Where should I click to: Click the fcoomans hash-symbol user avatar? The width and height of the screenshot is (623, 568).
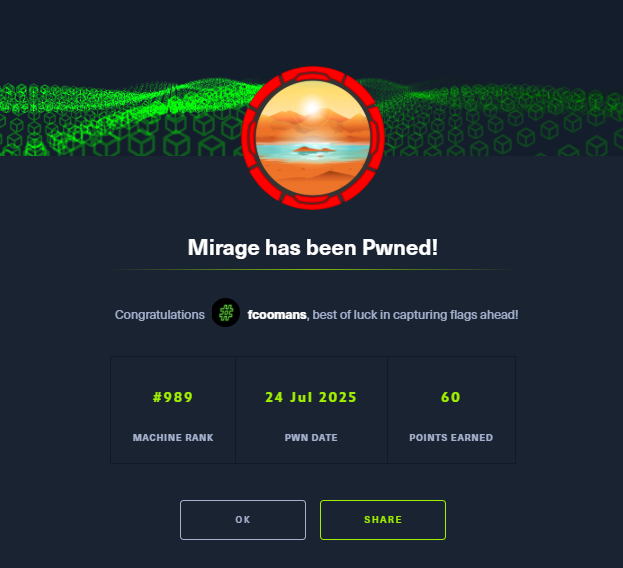pyautogui.click(x=226, y=313)
